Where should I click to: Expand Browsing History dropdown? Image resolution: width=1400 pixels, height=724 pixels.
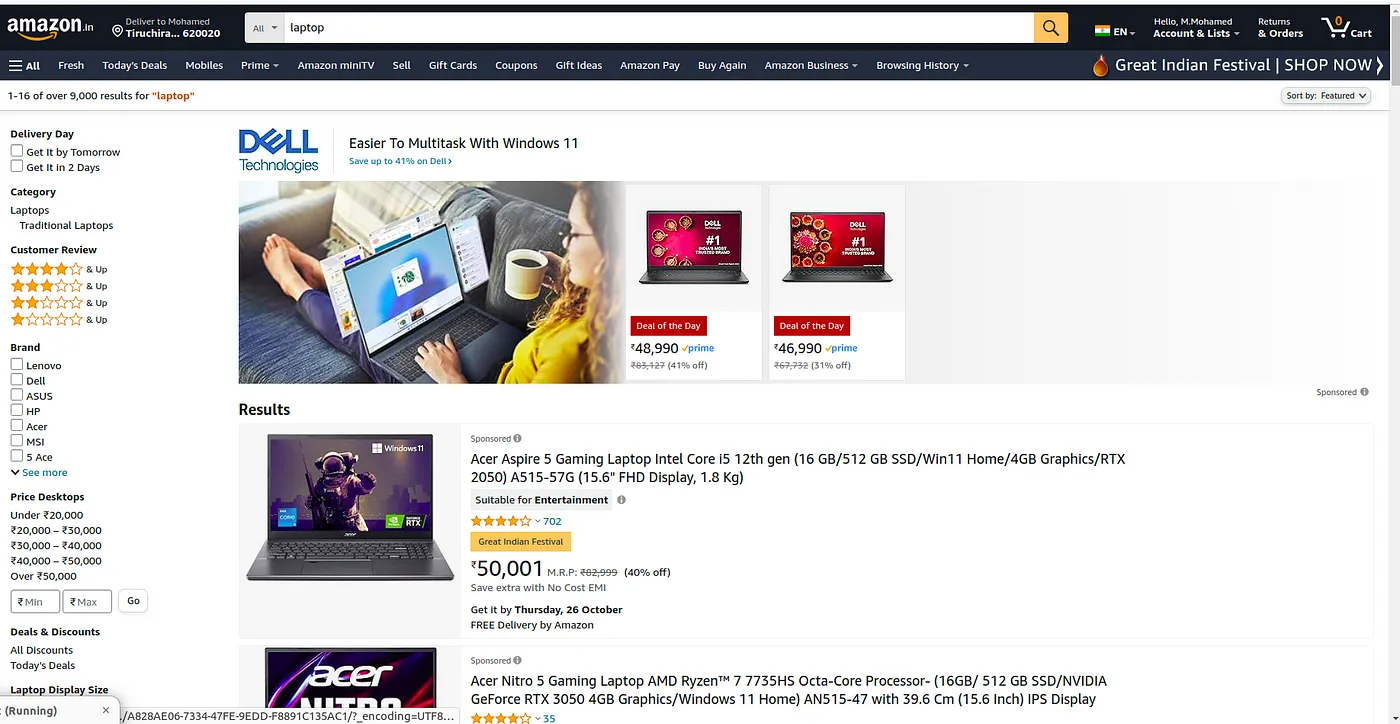pos(923,65)
